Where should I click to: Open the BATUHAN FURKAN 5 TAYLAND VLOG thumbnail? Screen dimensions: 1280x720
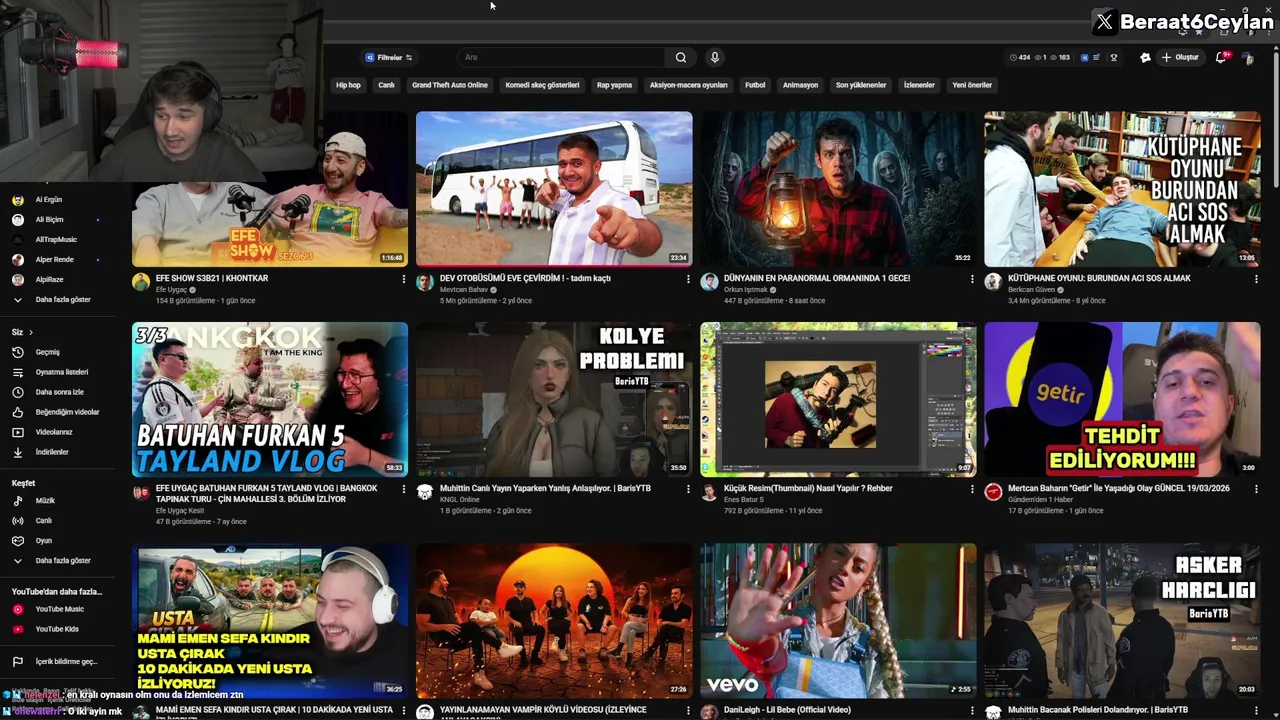[270, 399]
